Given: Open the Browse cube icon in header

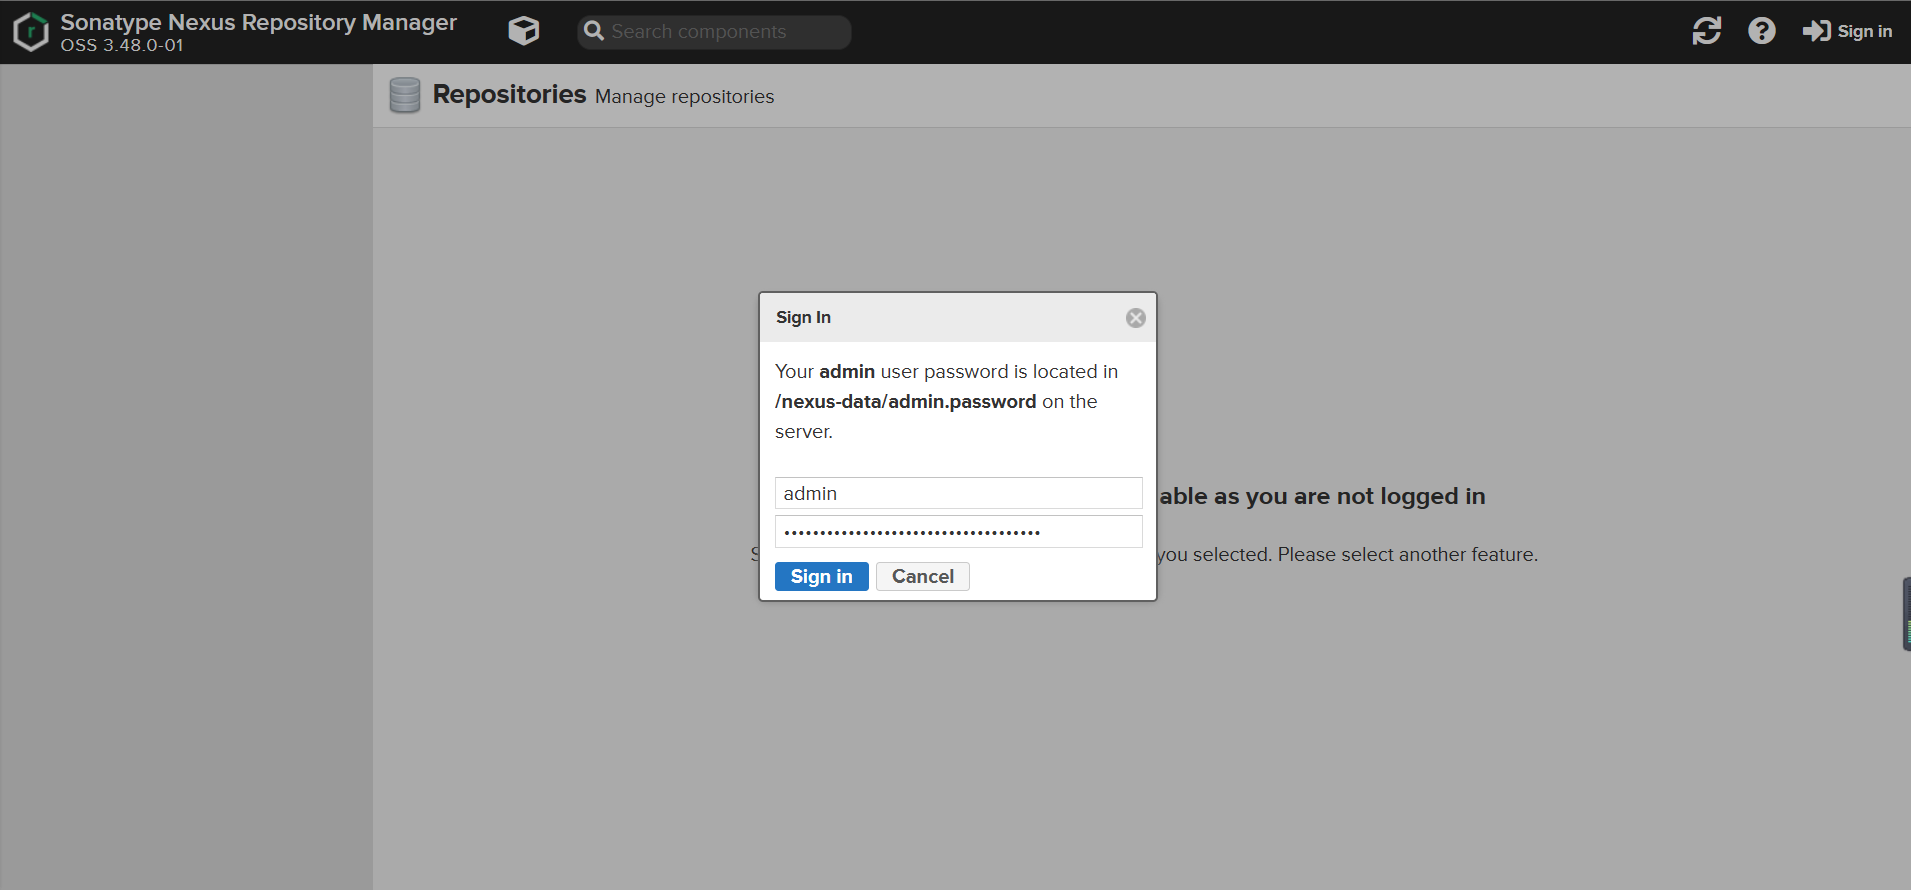Looking at the screenshot, I should click(x=523, y=32).
